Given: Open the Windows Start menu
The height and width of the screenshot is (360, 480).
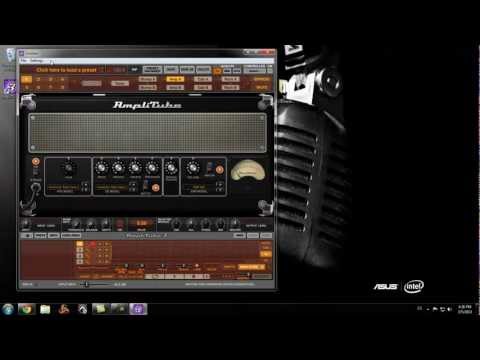Looking at the screenshot, I should (8, 309).
